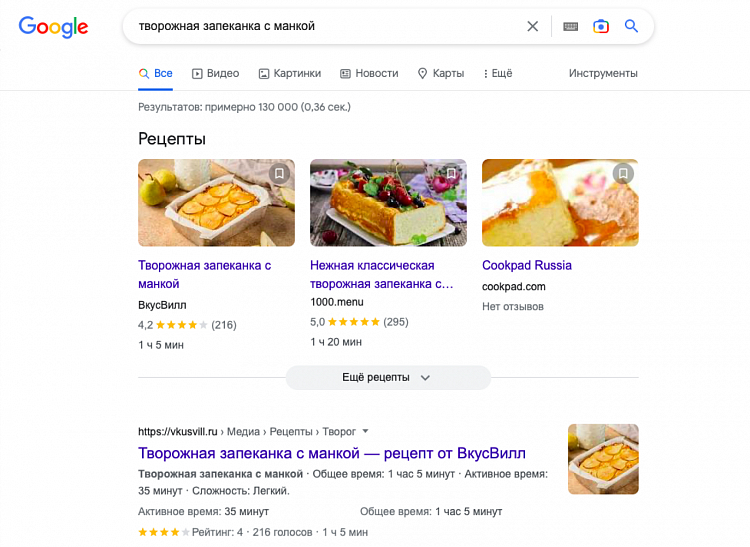Go to the Карты tab
The width and height of the screenshot is (750, 547).
pyautogui.click(x=440, y=73)
